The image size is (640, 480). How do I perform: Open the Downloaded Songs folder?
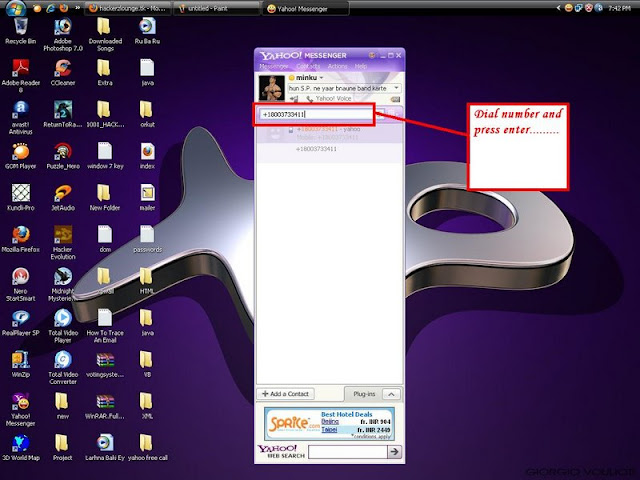(x=105, y=34)
